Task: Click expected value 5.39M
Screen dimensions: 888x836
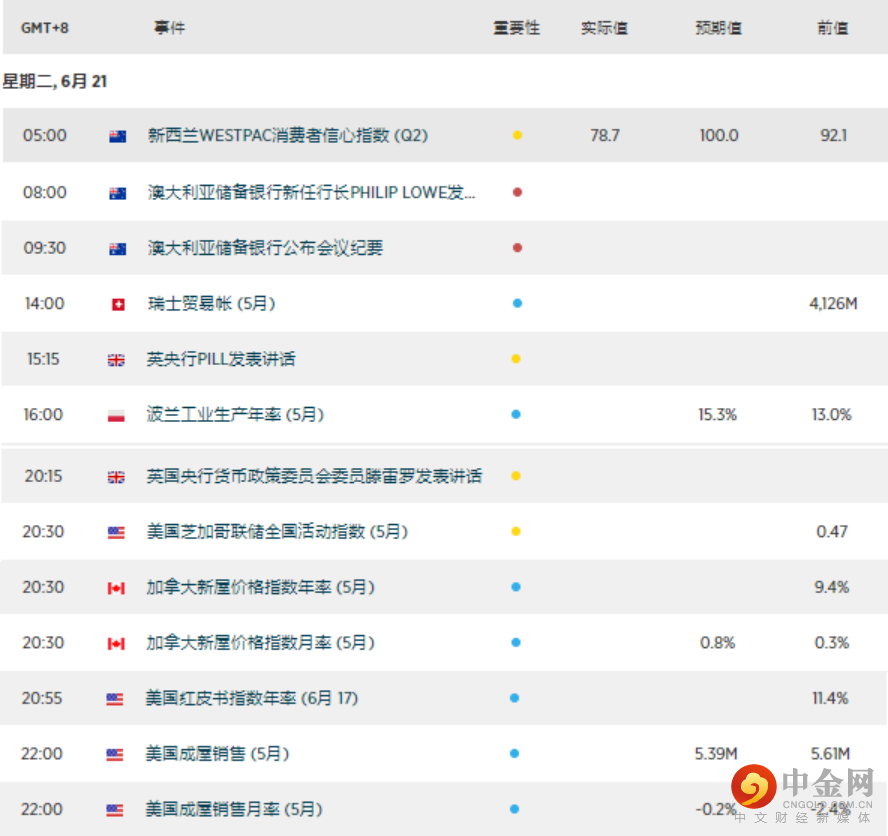Action: point(716,754)
